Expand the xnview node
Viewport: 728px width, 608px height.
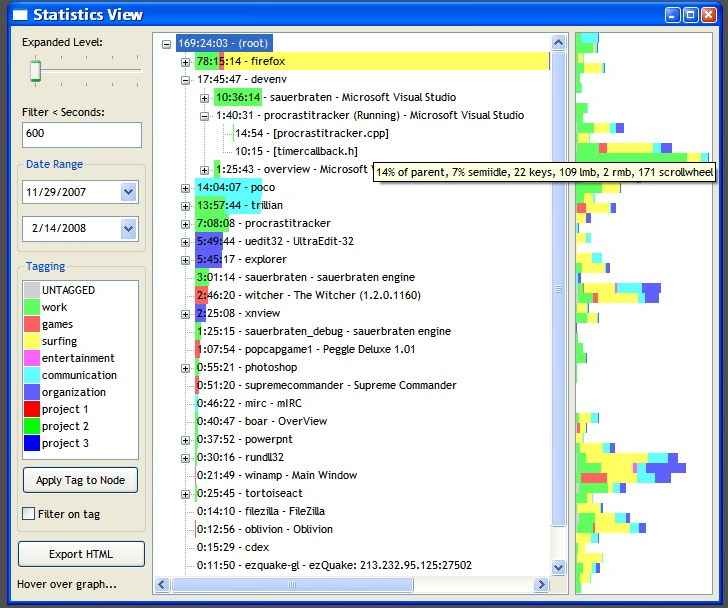pyautogui.click(x=185, y=314)
